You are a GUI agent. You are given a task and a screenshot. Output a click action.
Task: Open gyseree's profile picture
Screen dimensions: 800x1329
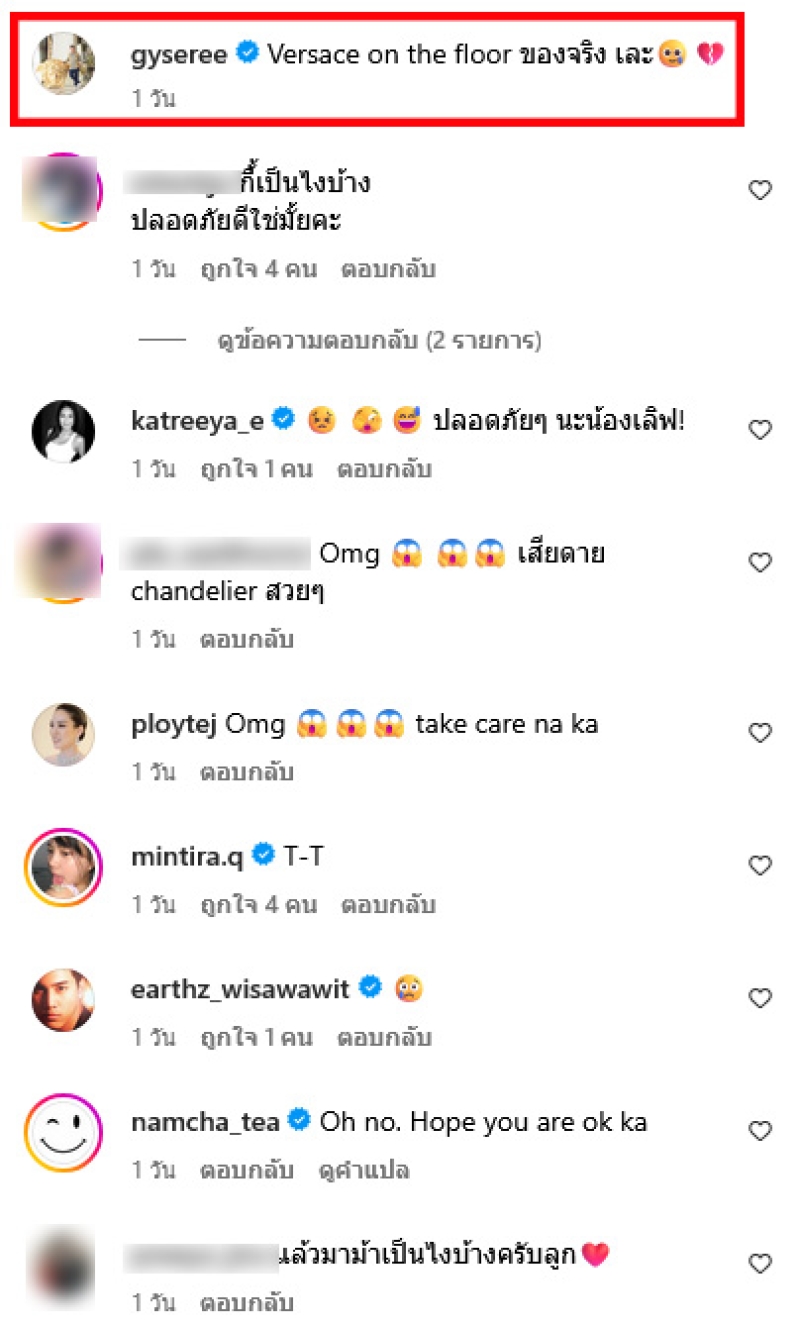click(x=64, y=64)
